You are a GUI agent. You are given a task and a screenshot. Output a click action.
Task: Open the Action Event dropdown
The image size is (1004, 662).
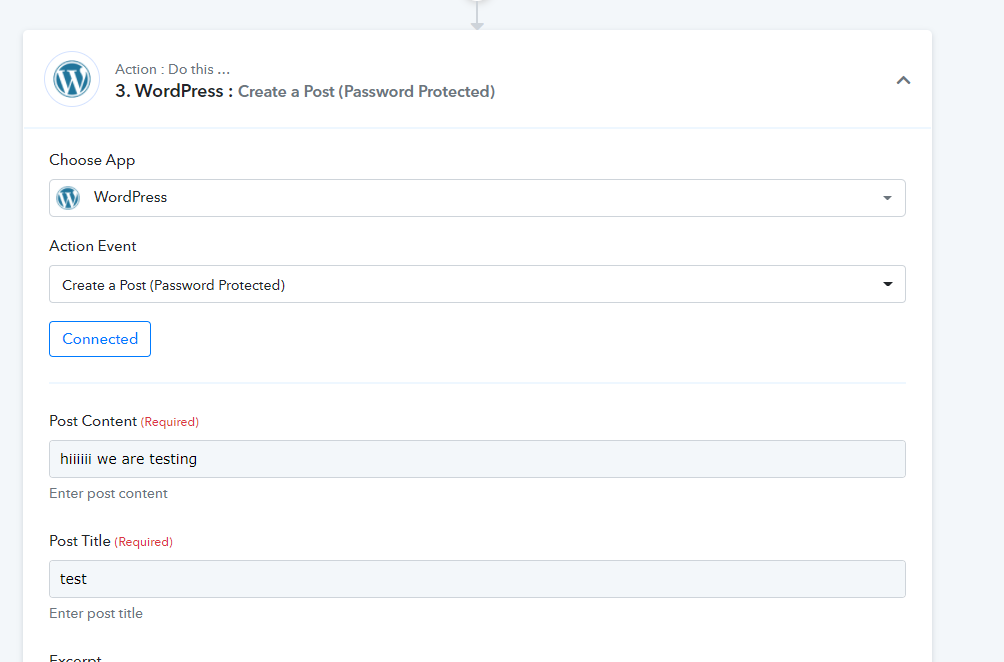477,284
